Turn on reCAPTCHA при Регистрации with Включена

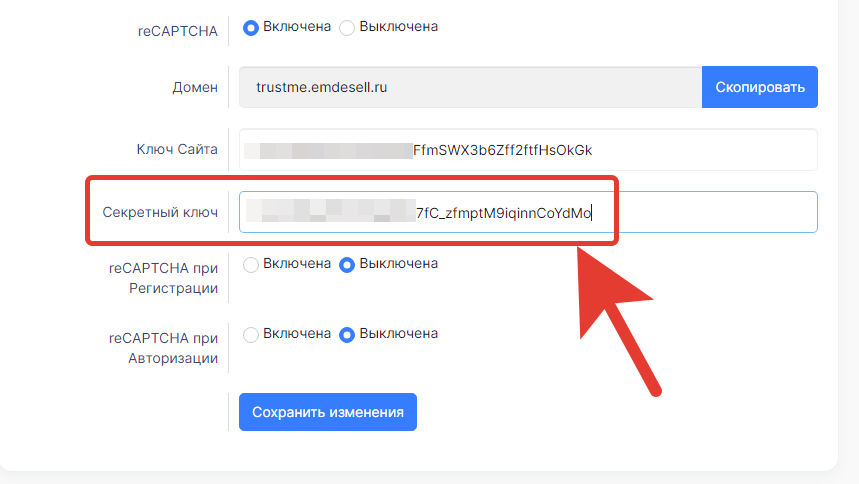(x=251, y=265)
